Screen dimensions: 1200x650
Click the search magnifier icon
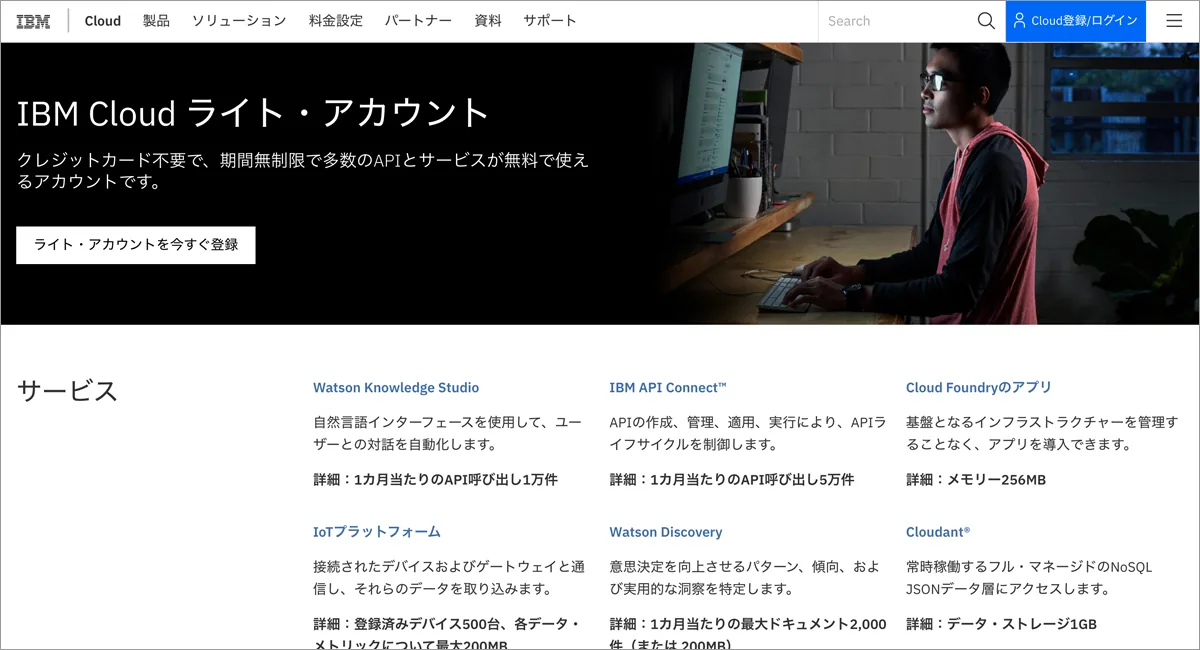(x=986, y=21)
